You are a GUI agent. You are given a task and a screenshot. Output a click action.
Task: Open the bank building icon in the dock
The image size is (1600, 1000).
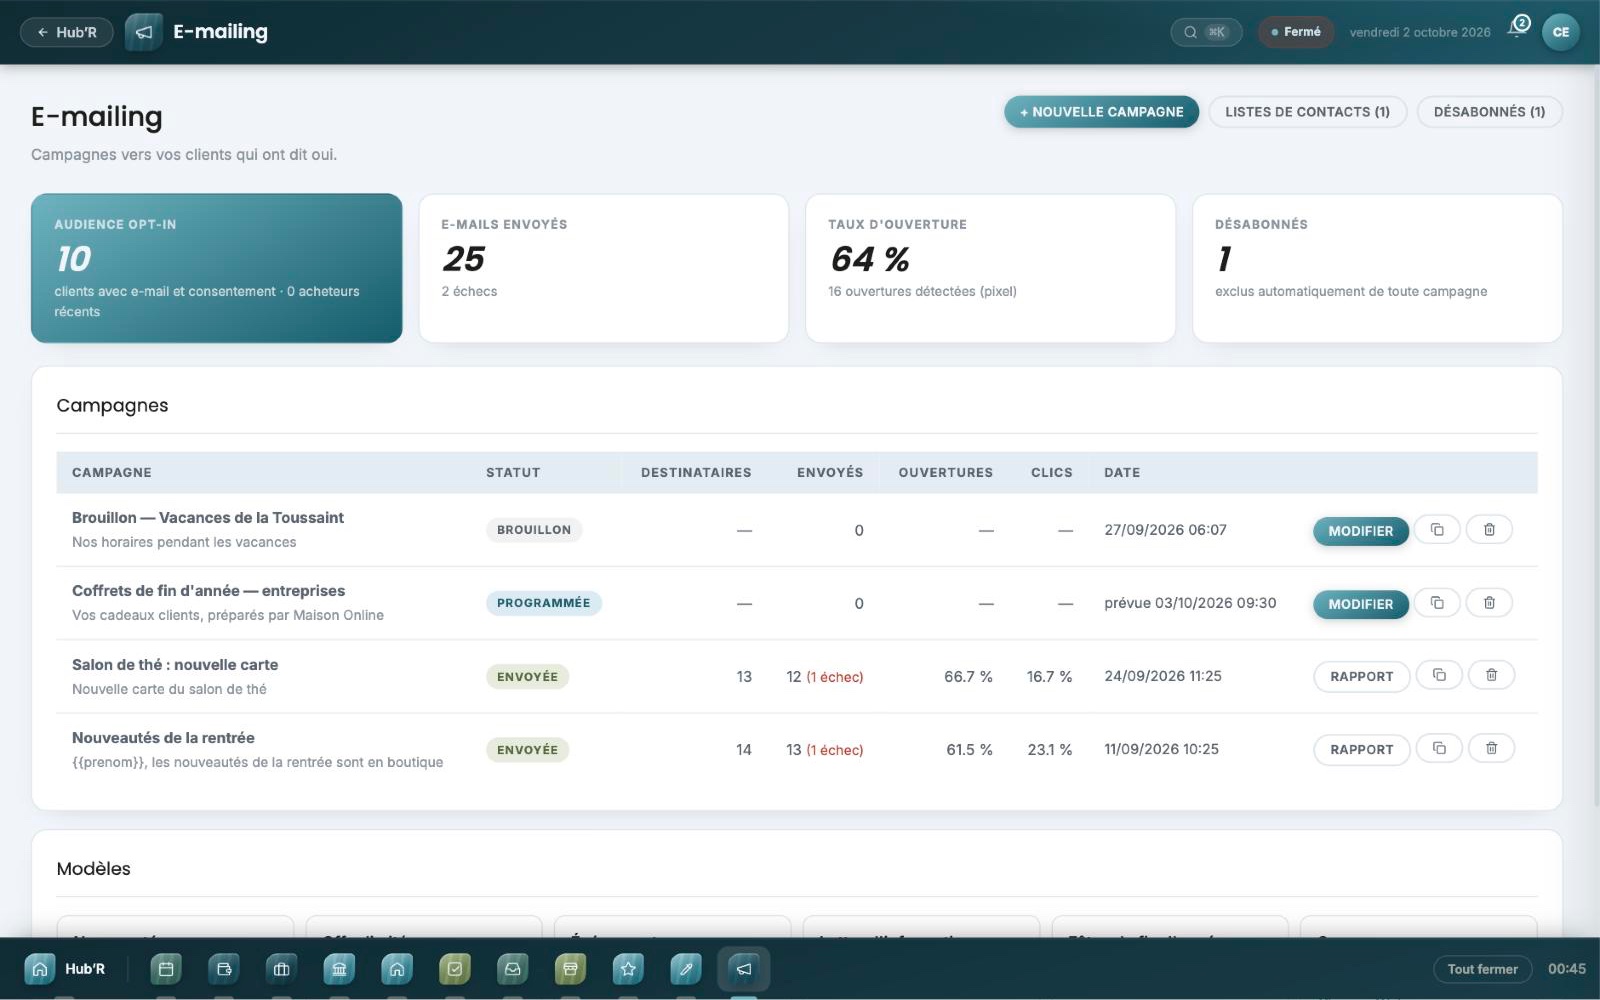coord(339,969)
